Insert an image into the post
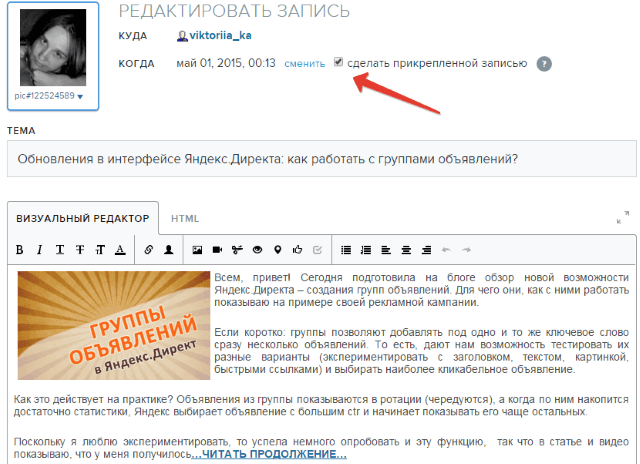 pyautogui.click(x=197, y=250)
